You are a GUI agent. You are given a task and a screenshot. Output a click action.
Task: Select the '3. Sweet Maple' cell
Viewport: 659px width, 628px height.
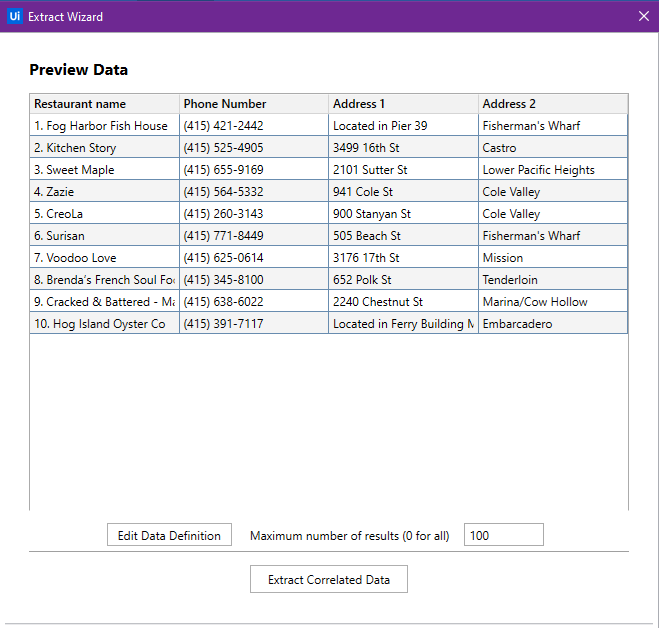(105, 169)
